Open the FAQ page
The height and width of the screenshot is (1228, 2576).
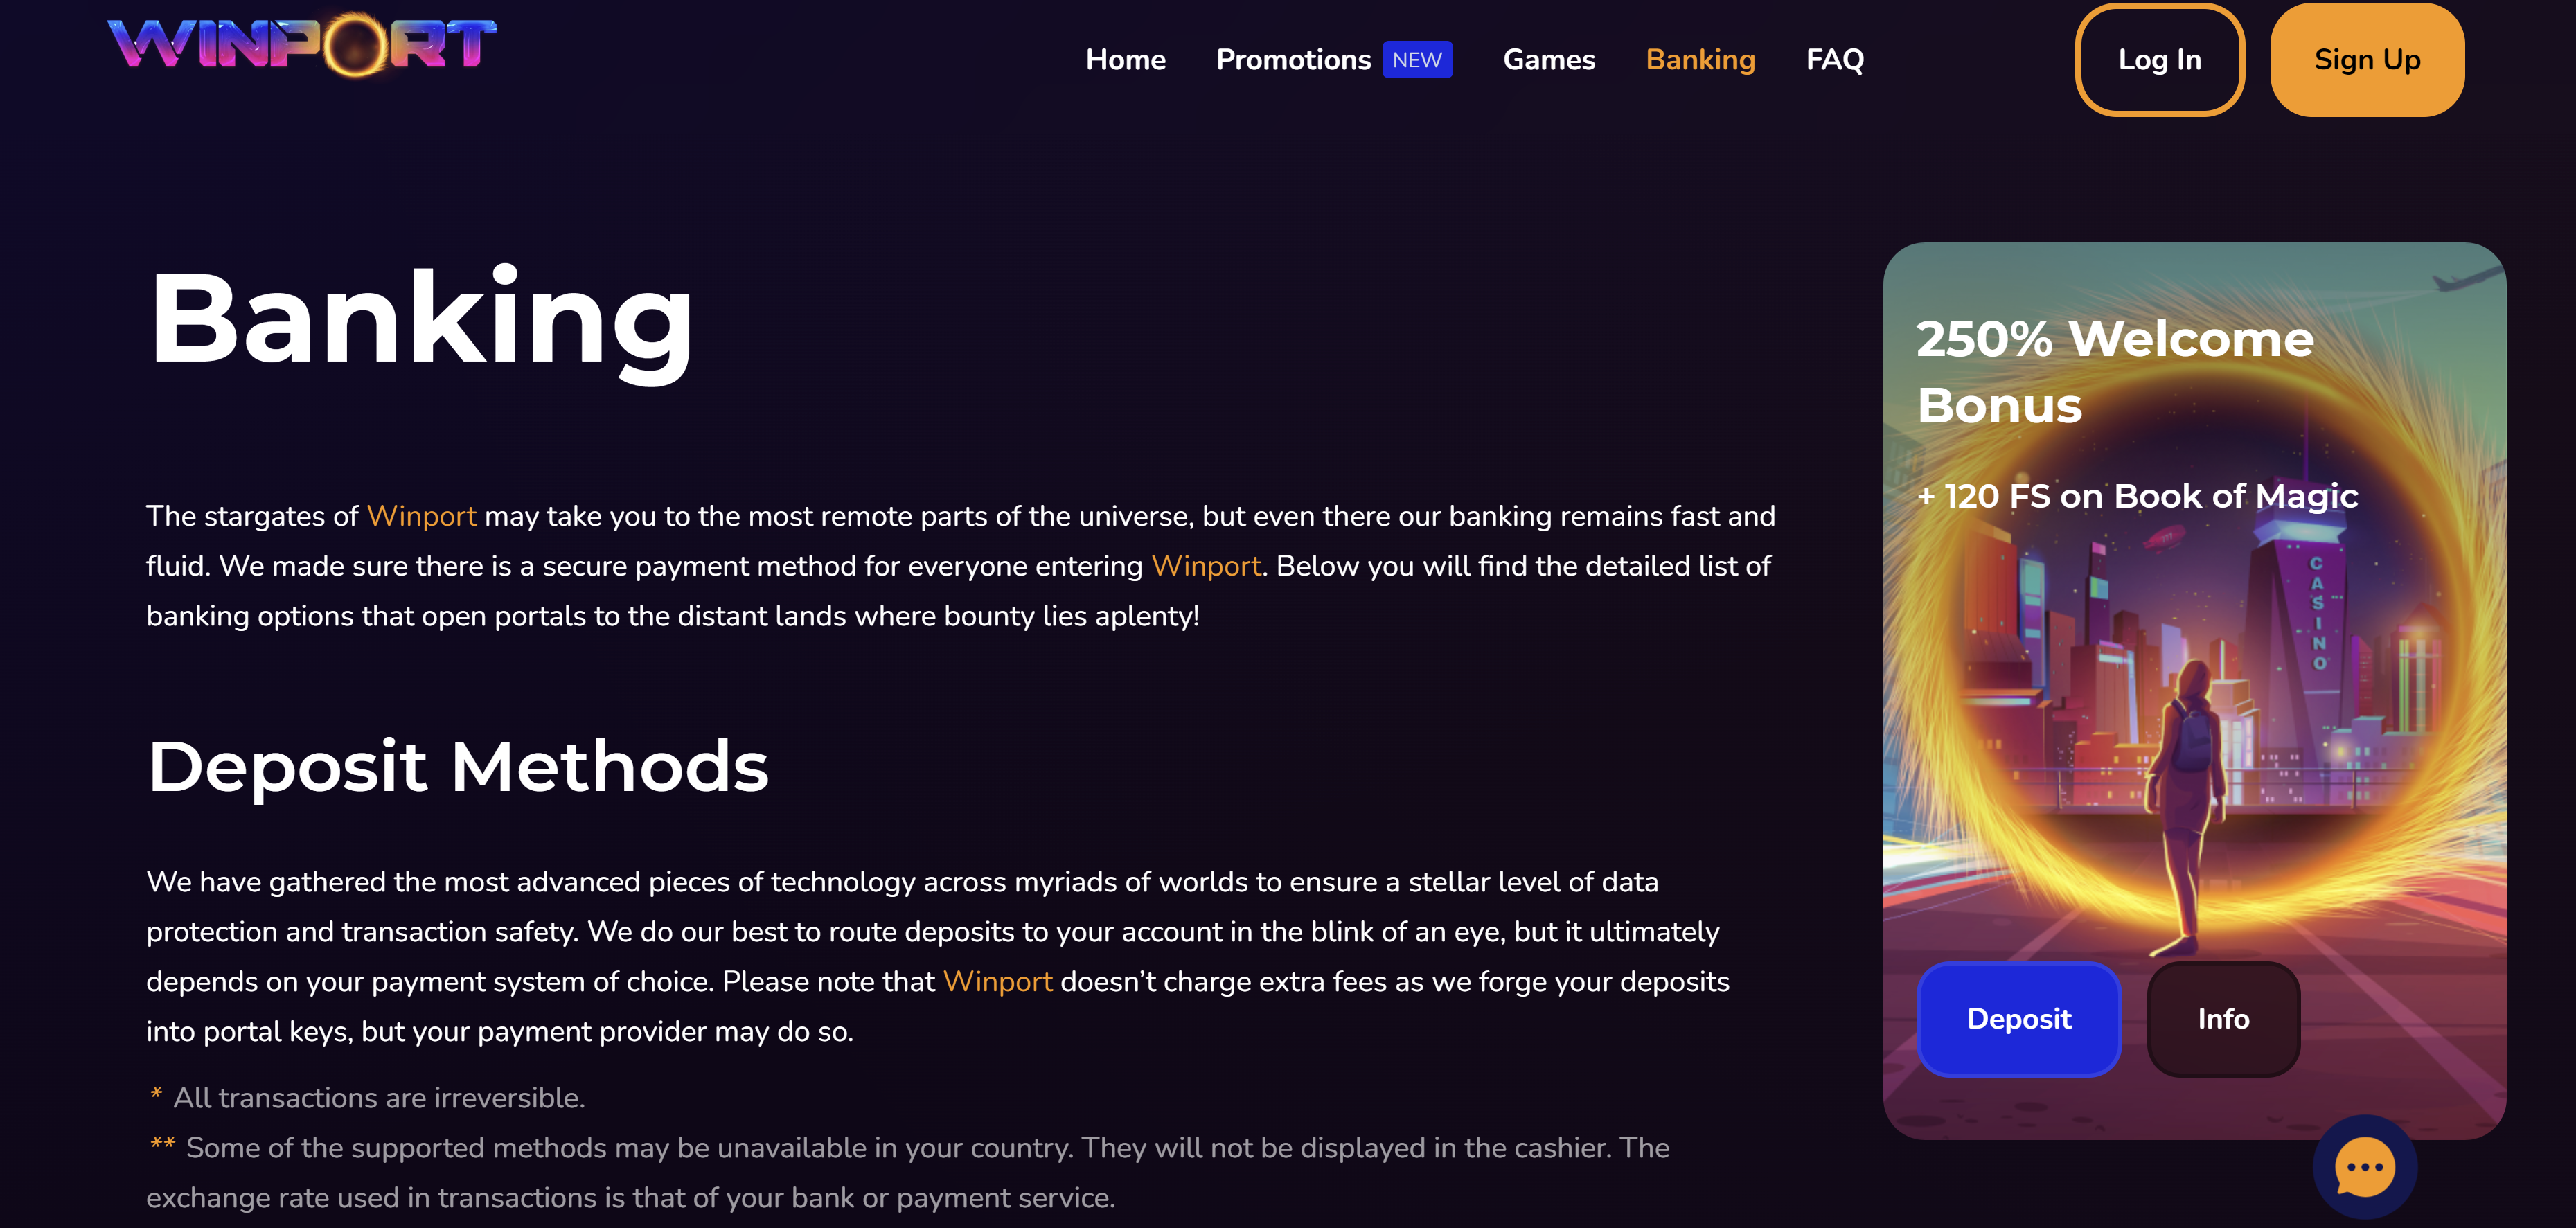1834,60
